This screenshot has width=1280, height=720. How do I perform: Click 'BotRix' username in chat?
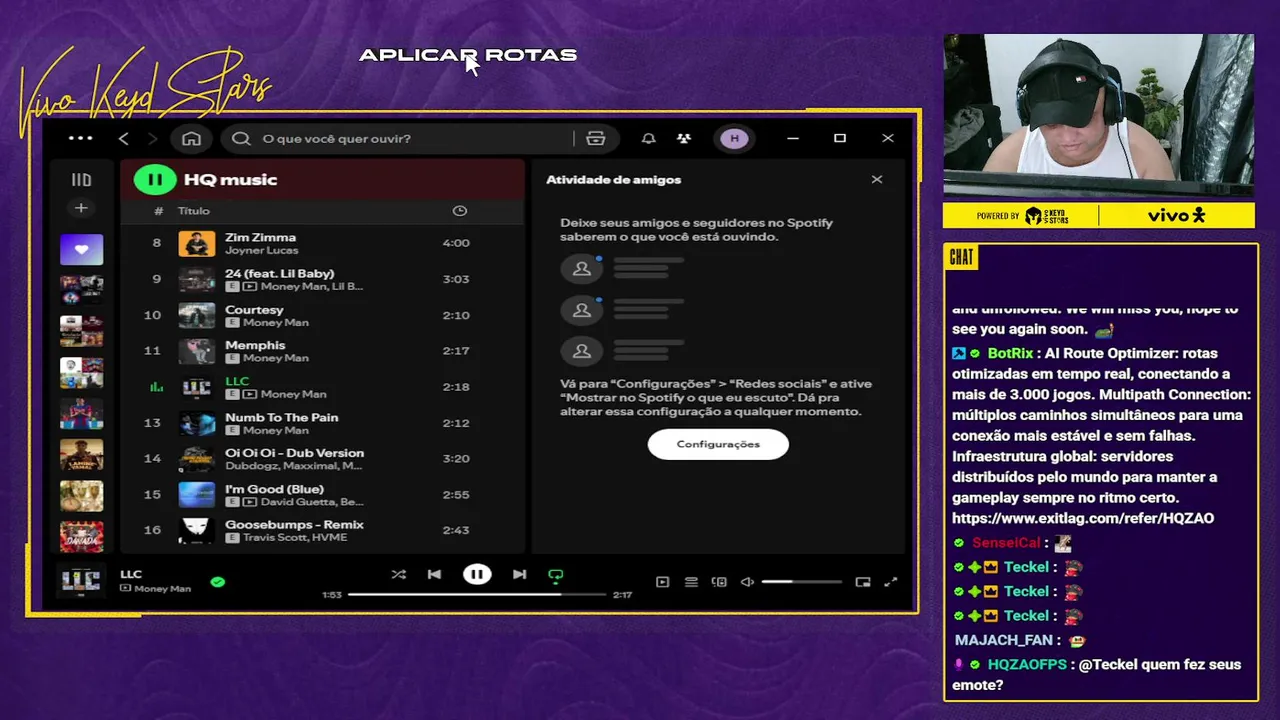coord(1010,353)
